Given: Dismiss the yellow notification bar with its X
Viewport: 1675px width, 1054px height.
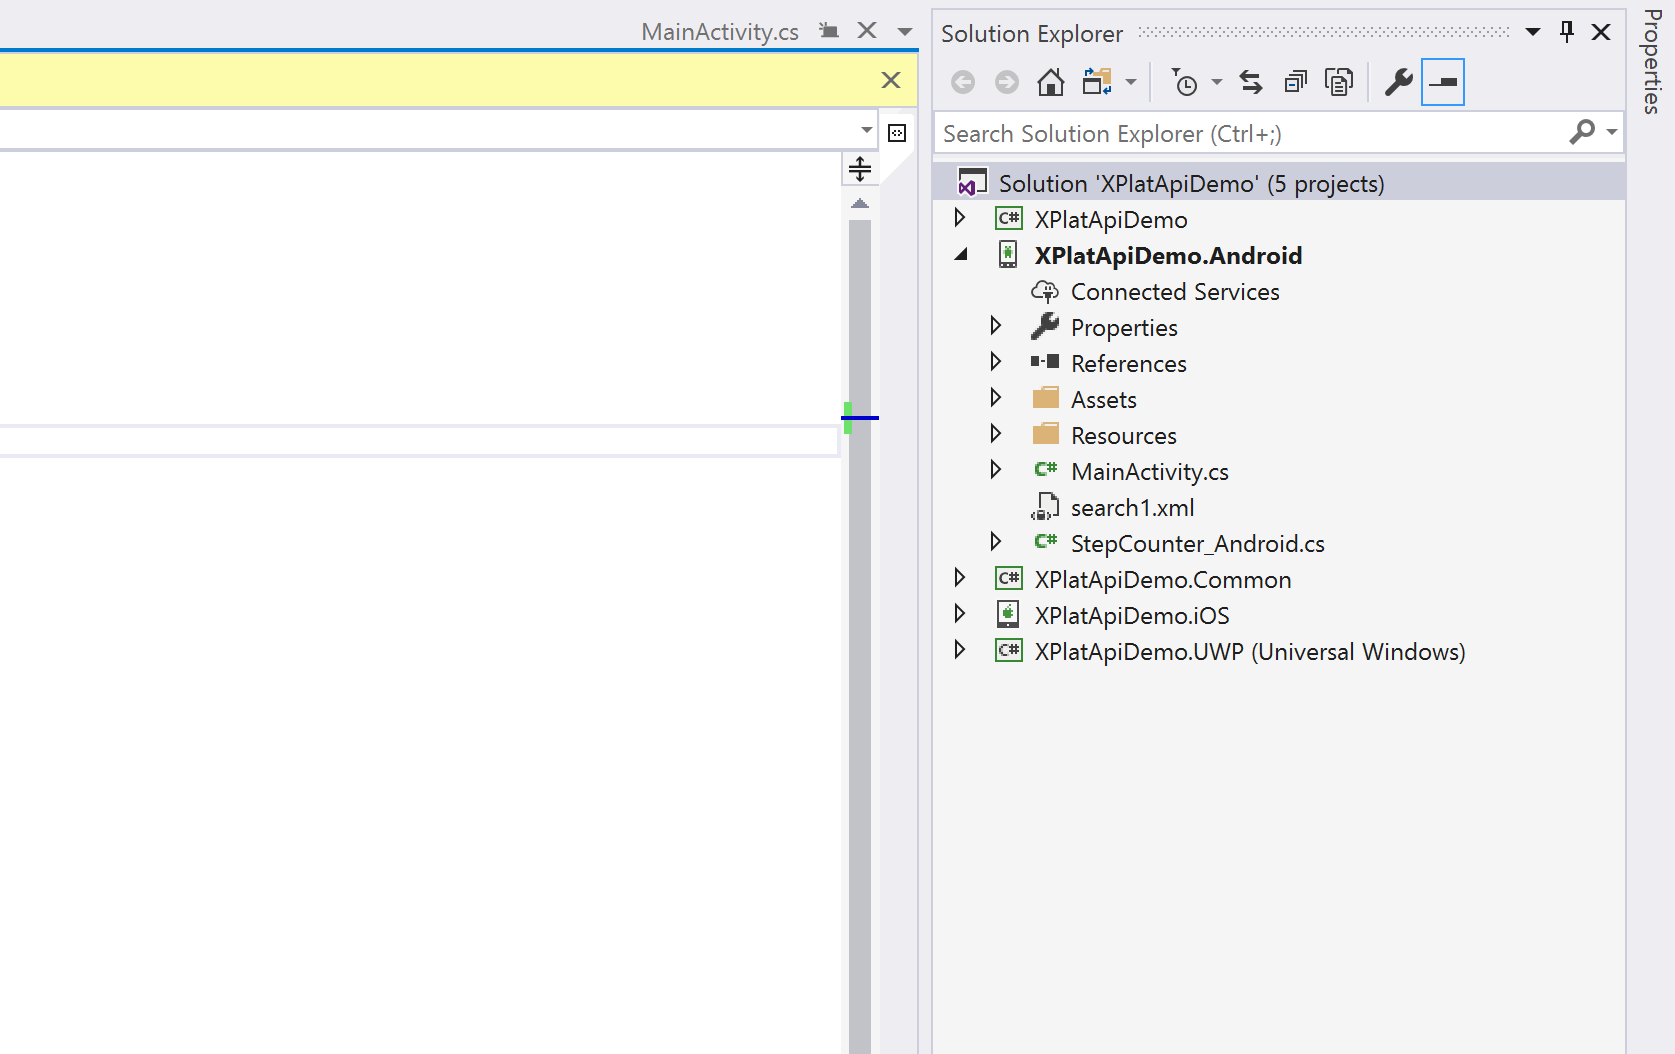Looking at the screenshot, I should click(x=889, y=80).
